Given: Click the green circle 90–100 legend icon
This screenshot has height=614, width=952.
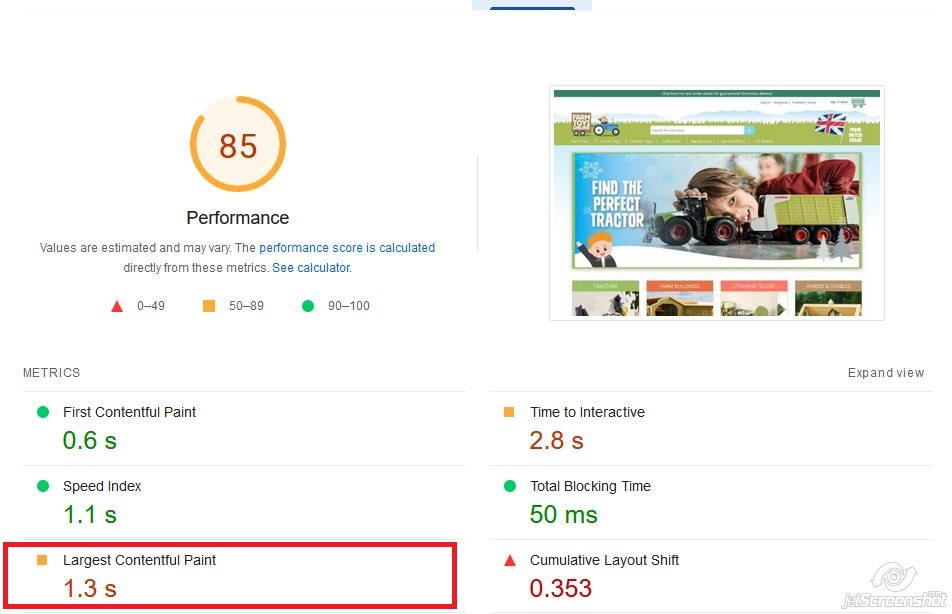Looking at the screenshot, I should tap(308, 306).
